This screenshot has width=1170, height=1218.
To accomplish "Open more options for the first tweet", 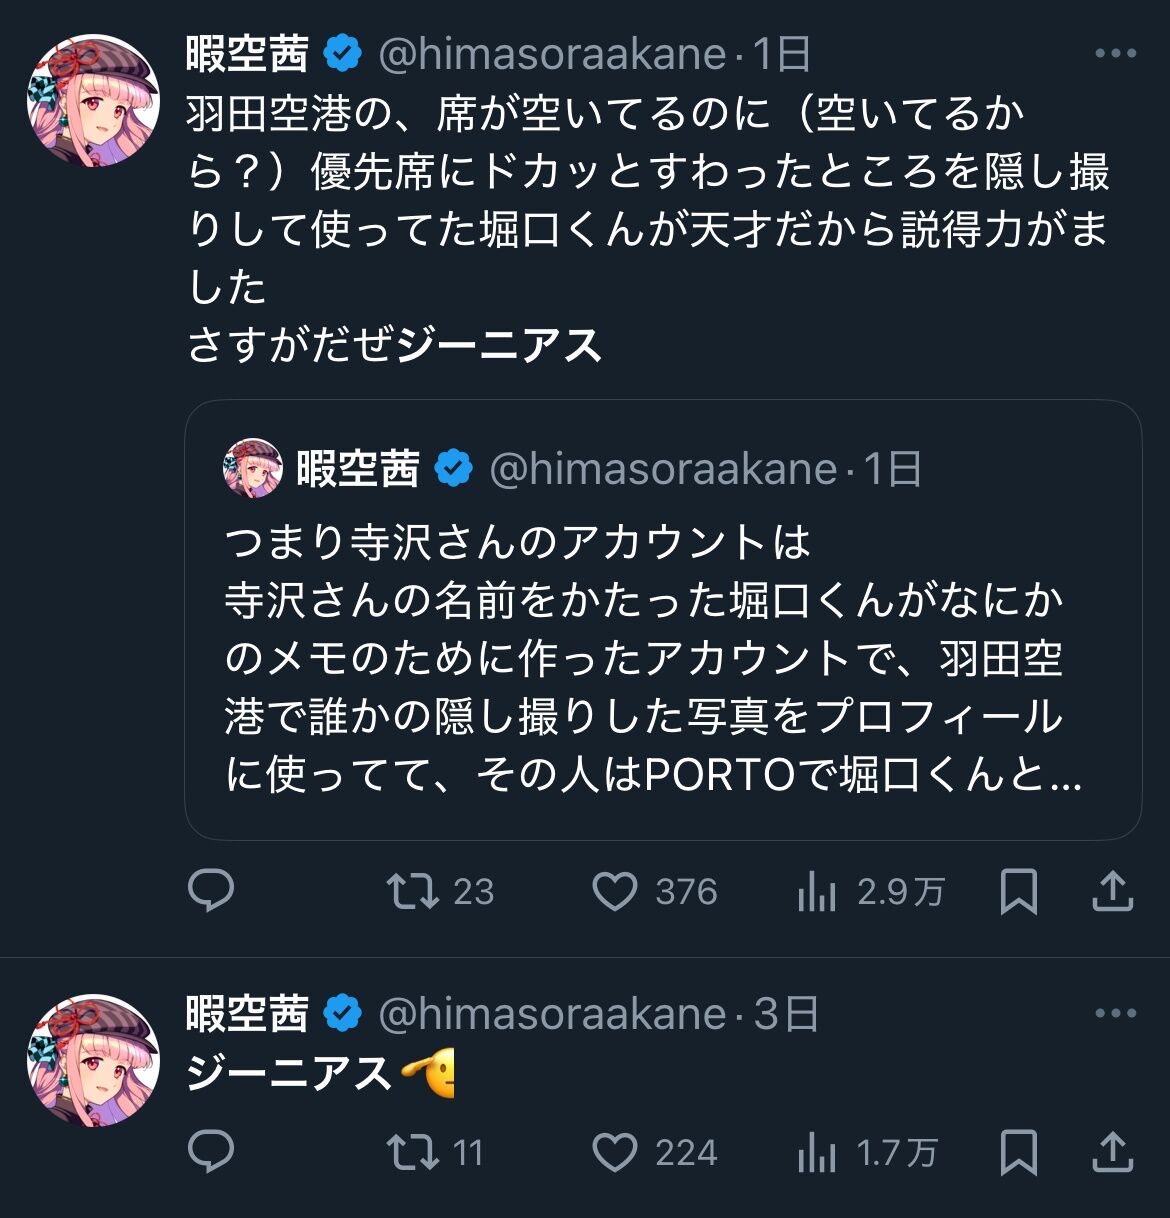I will 1115,53.
